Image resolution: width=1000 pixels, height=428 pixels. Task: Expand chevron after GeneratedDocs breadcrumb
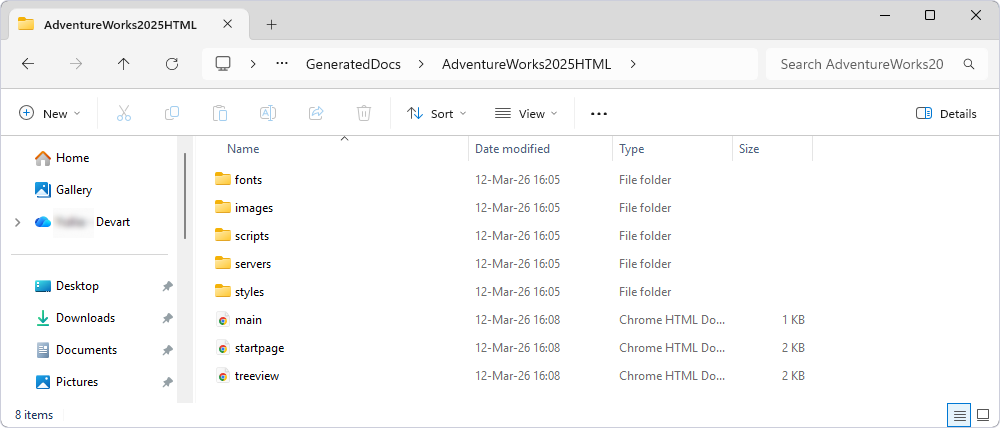(x=421, y=64)
